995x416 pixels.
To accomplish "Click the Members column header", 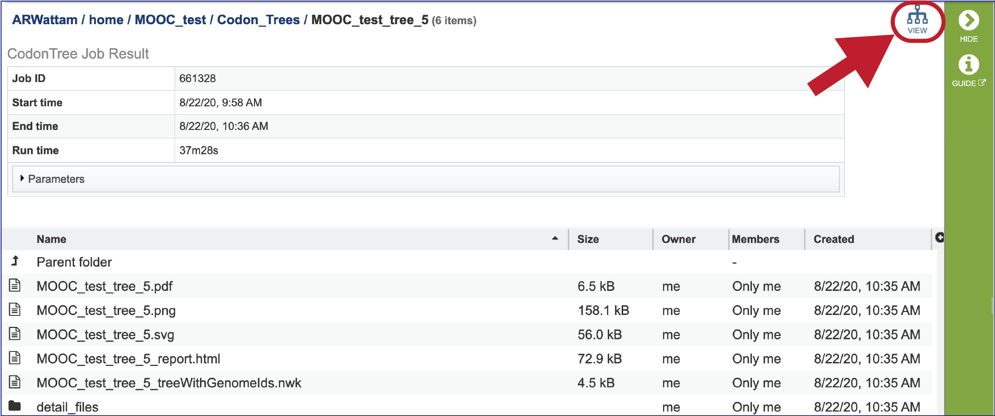I will 755,239.
